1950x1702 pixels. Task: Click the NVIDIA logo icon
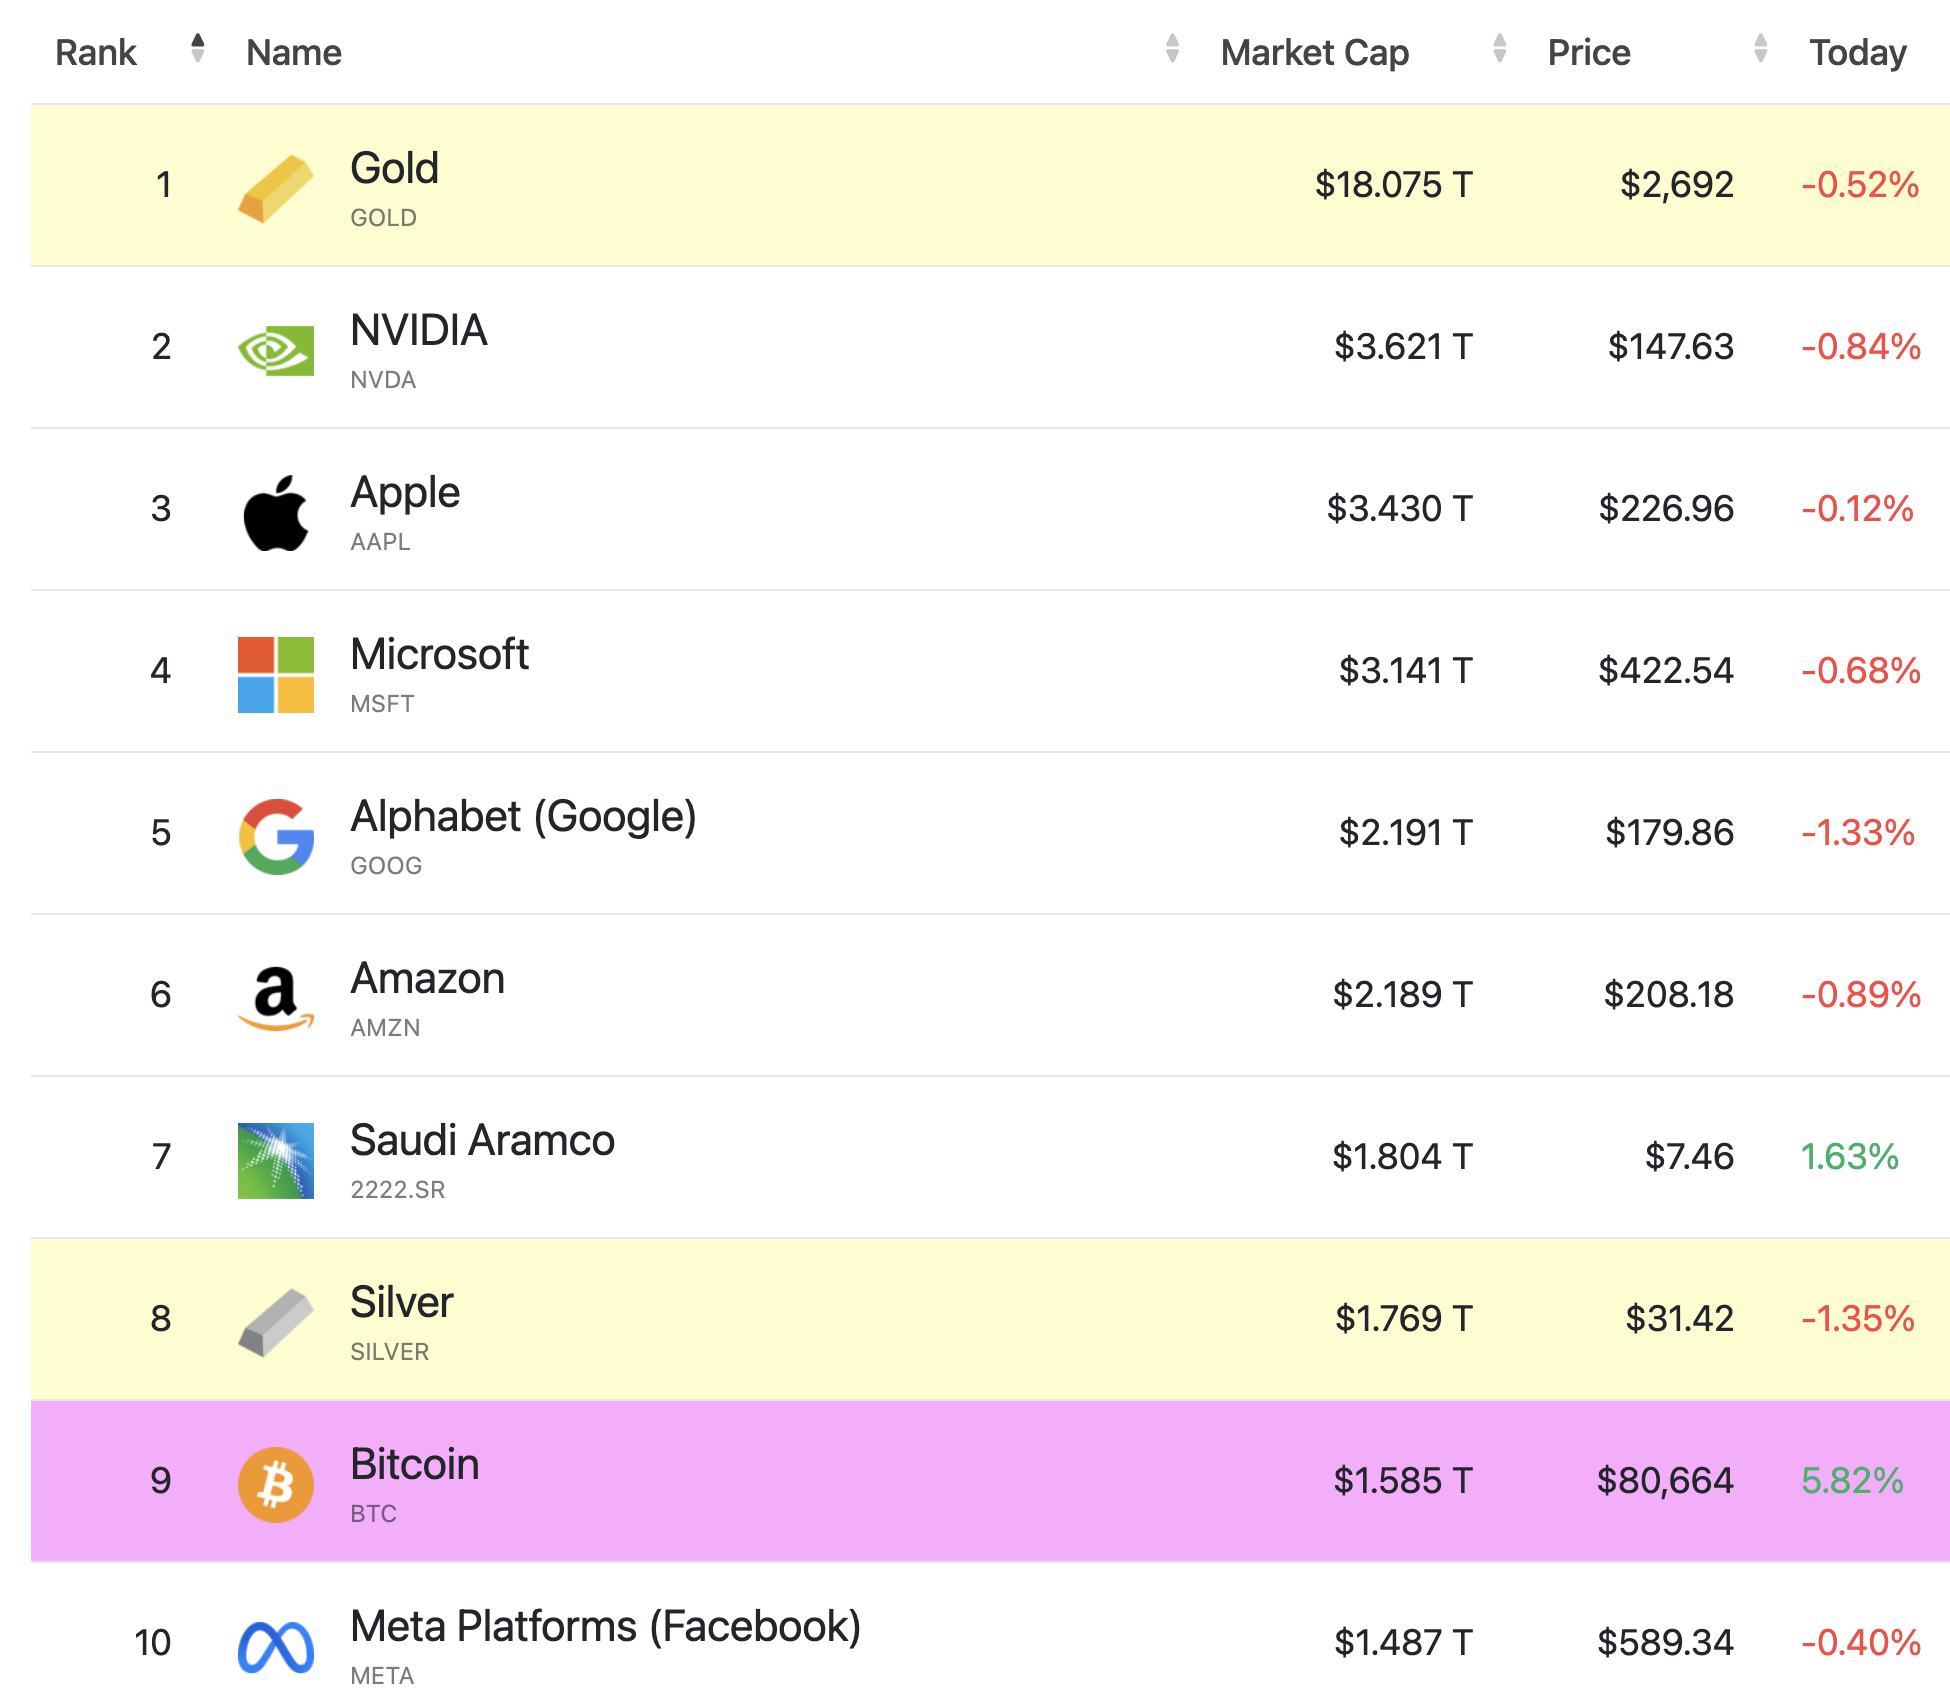[275, 350]
